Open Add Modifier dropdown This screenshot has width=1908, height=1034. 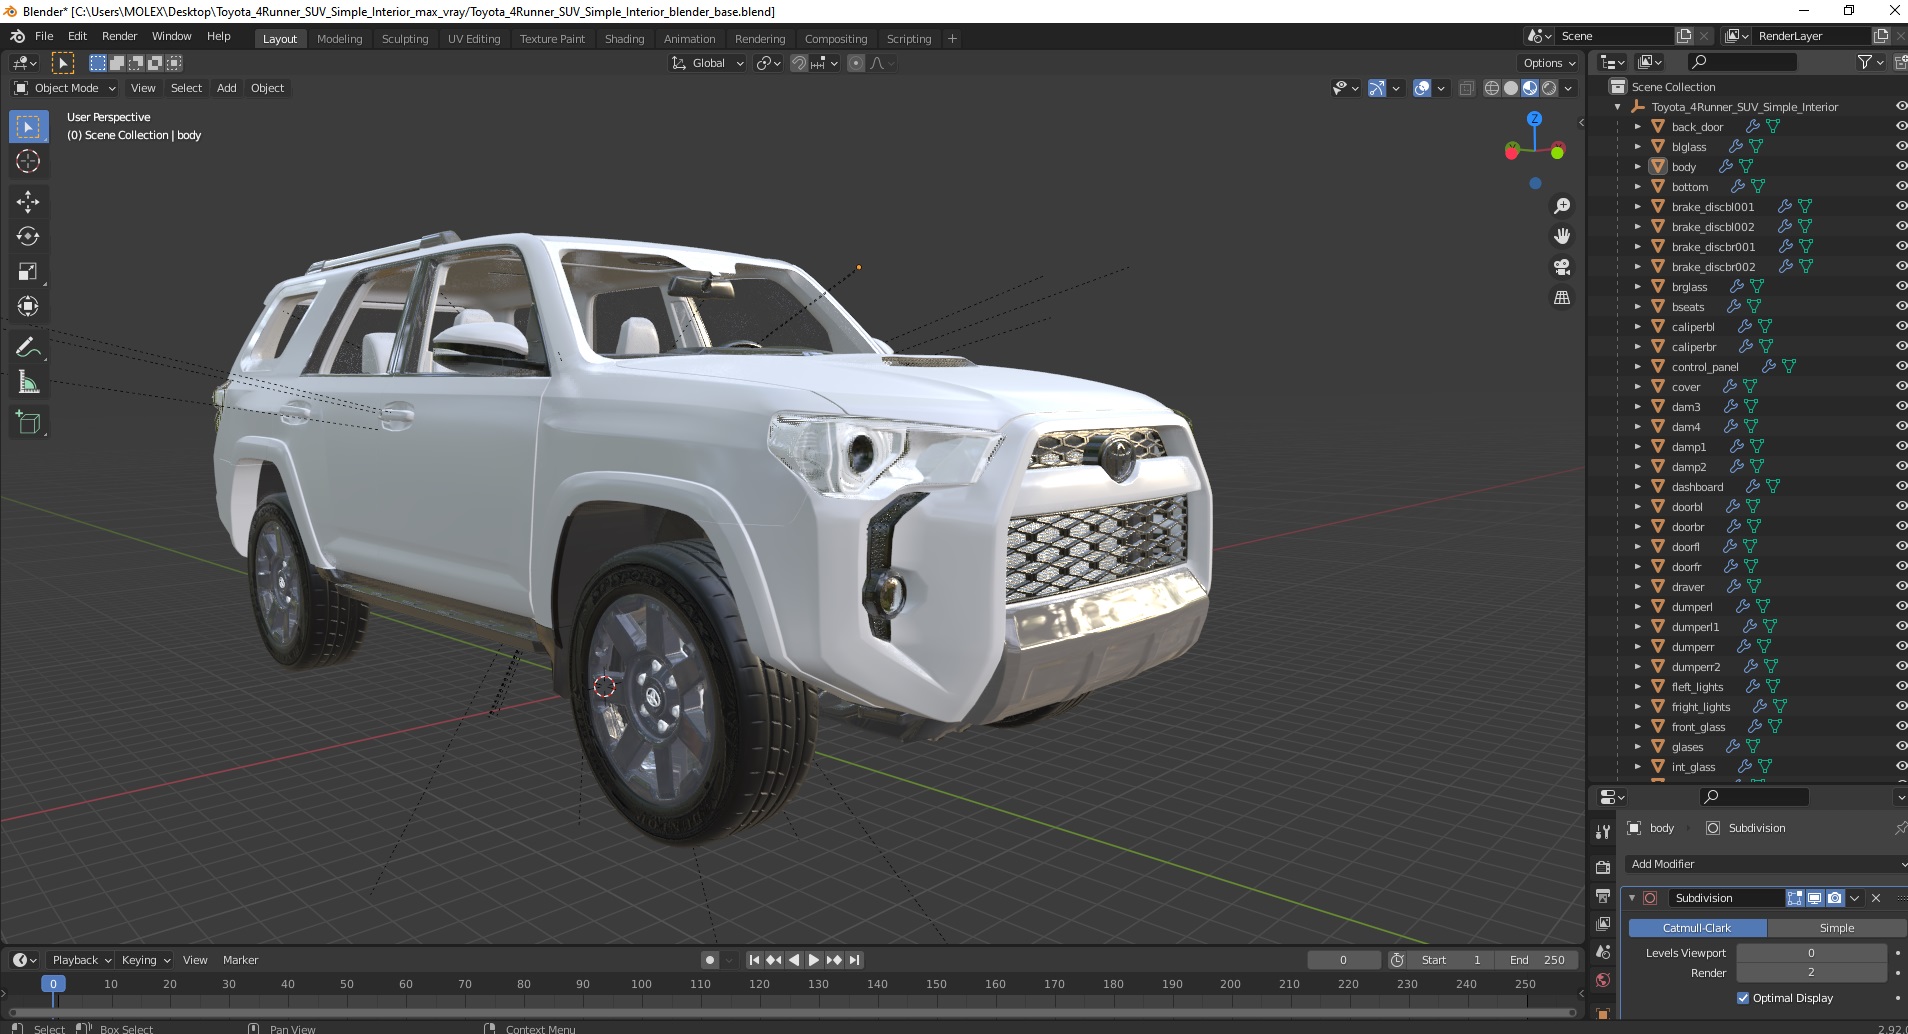1765,864
